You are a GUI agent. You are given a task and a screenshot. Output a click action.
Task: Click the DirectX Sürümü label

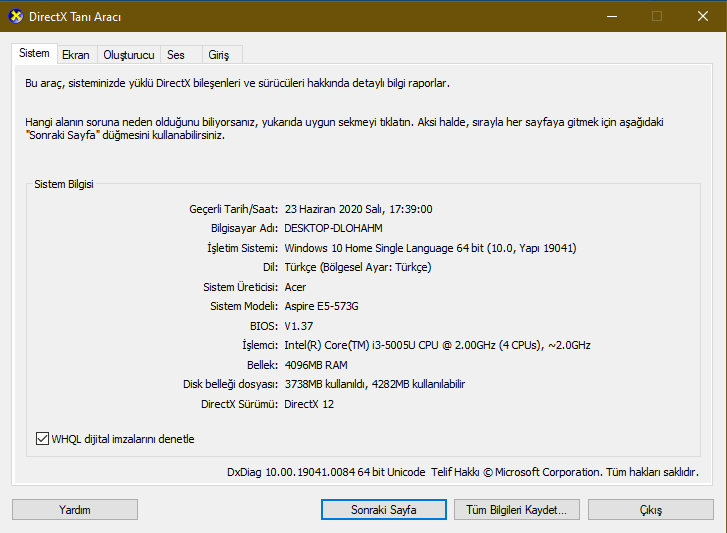[239, 404]
